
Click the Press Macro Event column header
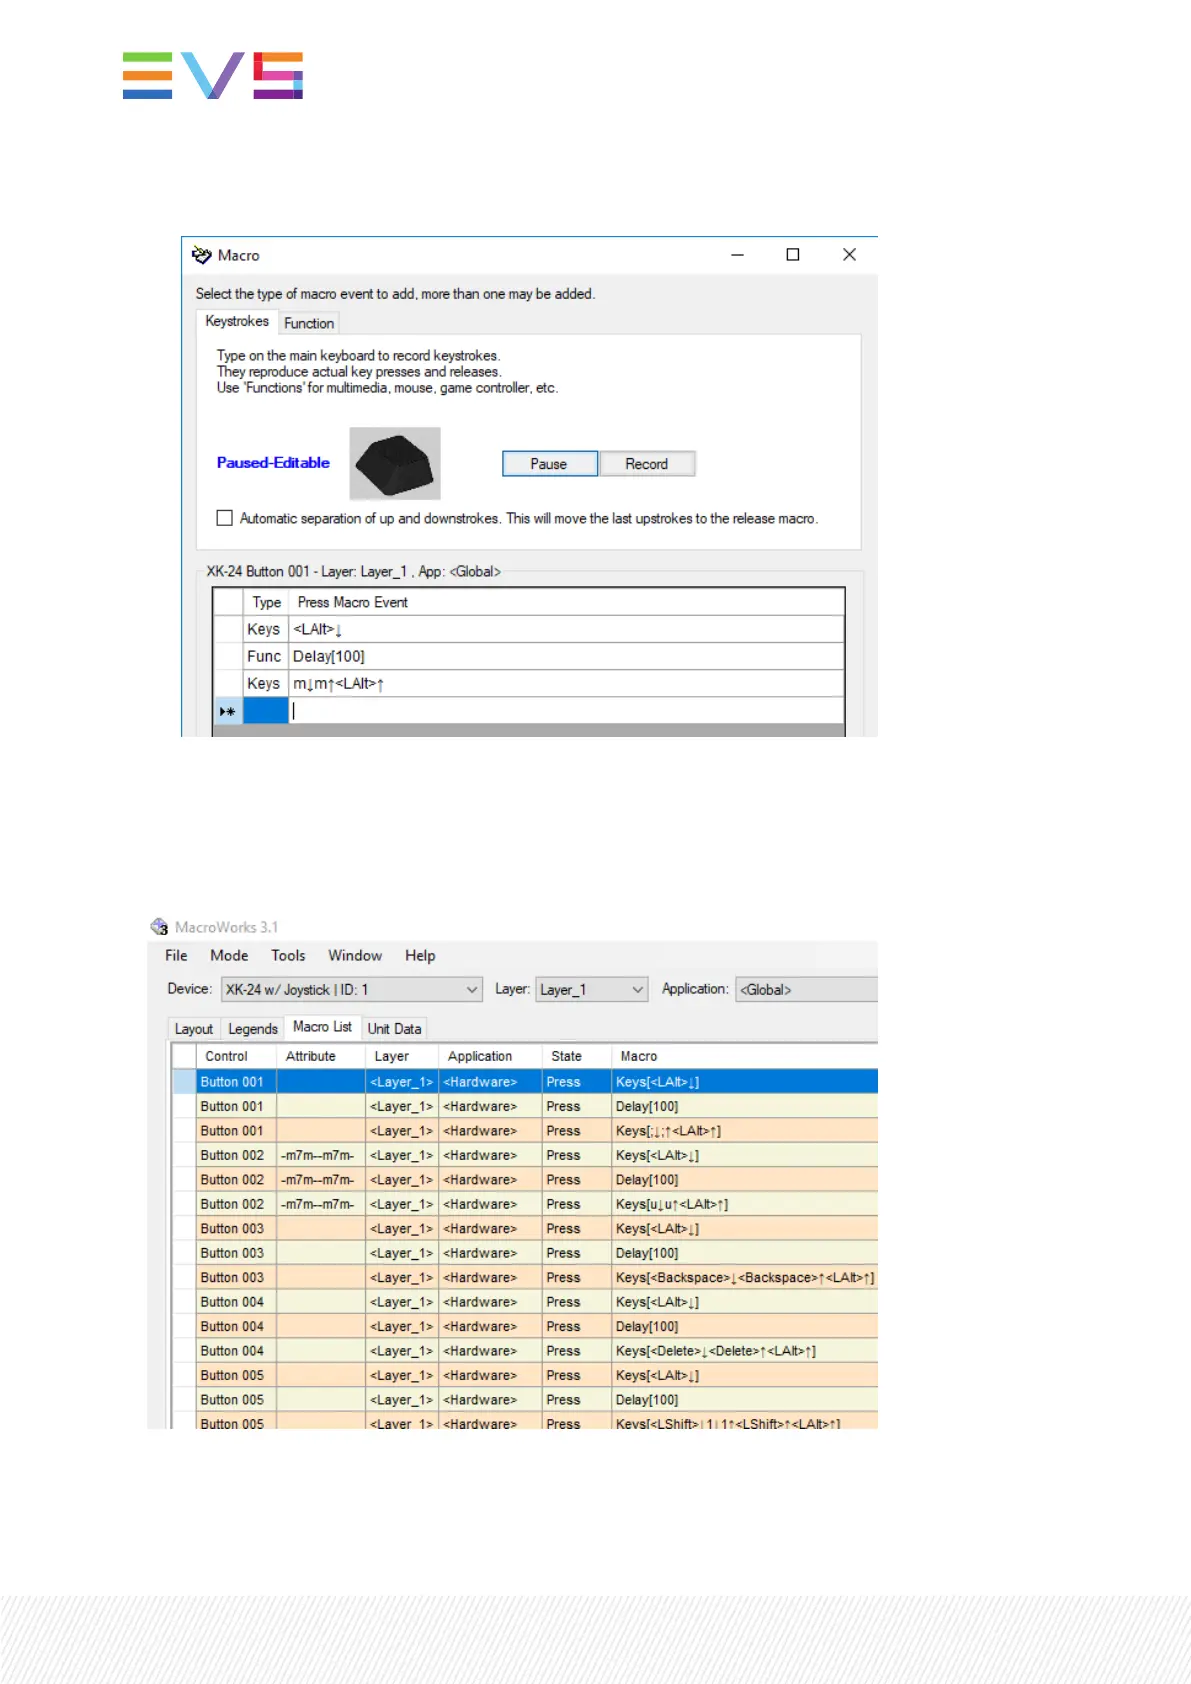pos(566,602)
